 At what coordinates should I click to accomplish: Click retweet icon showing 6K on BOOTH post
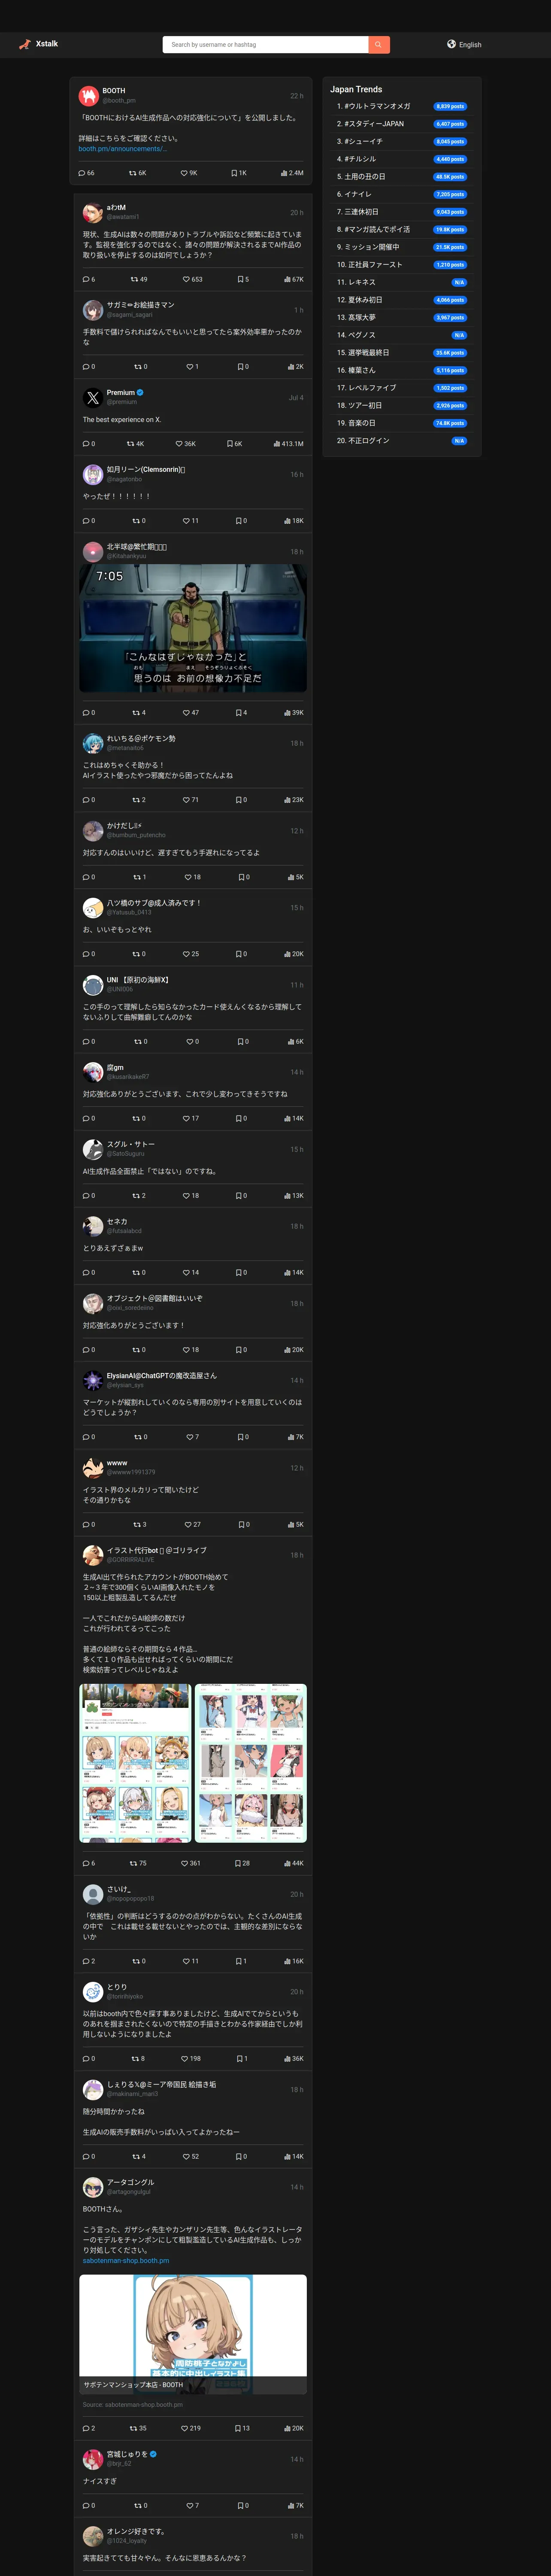click(132, 173)
